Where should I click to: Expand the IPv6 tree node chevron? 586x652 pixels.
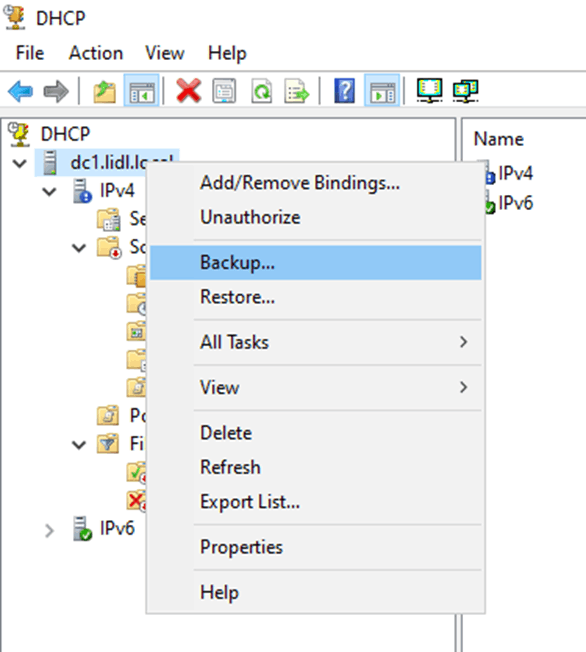[49, 531]
